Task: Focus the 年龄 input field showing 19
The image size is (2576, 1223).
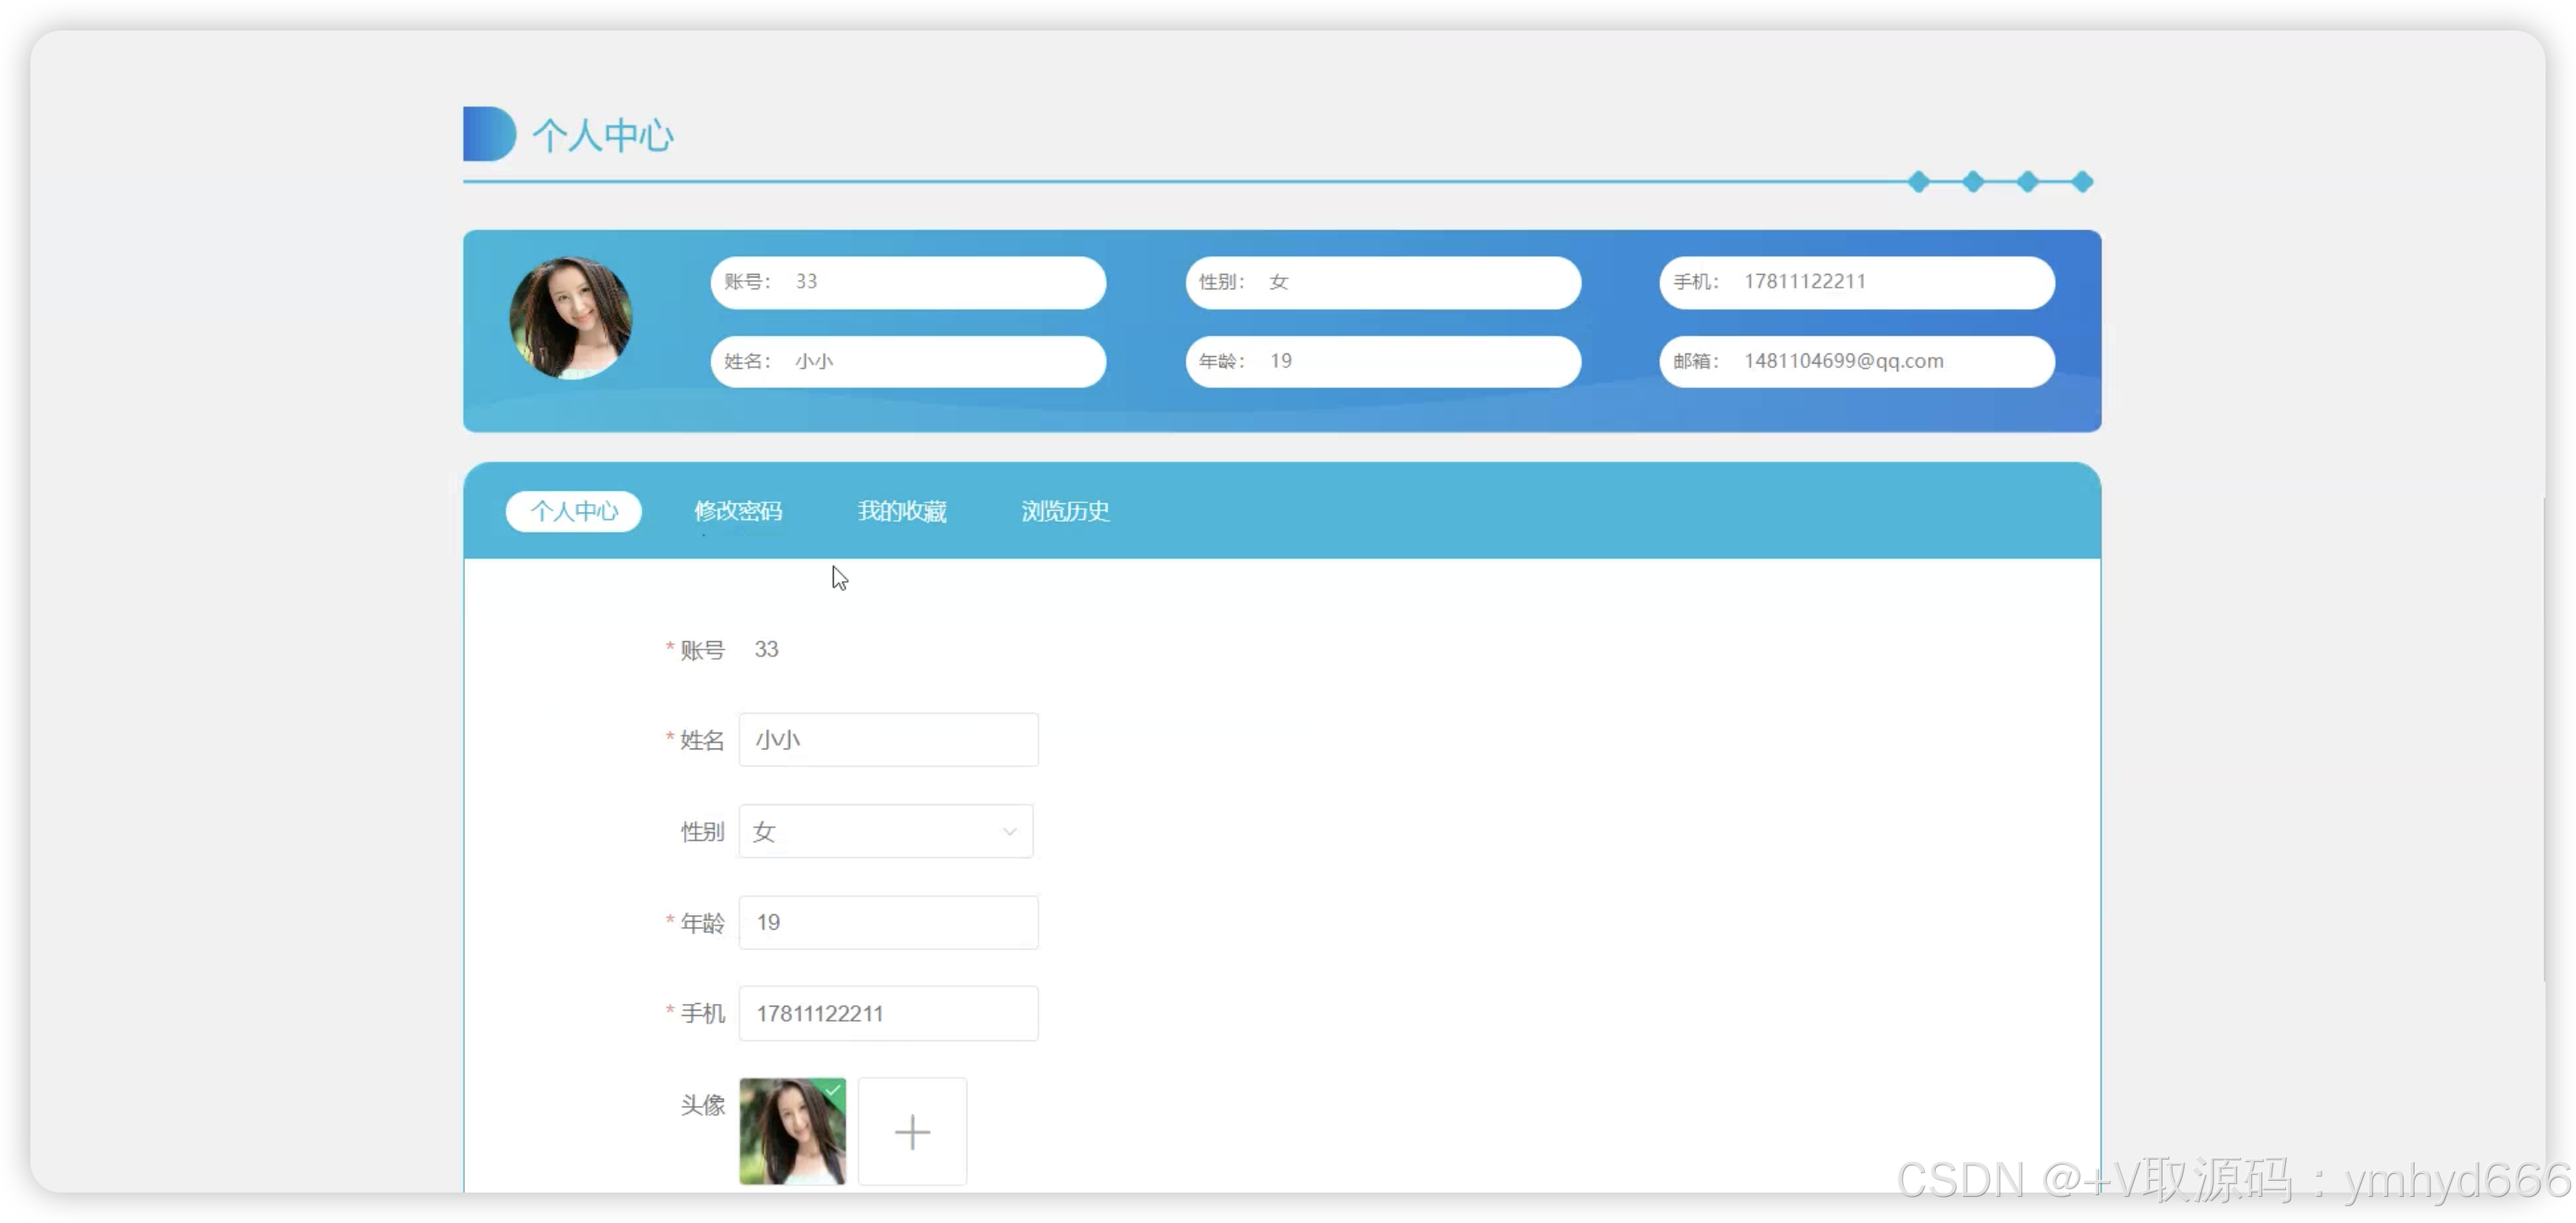Action: pos(888,922)
